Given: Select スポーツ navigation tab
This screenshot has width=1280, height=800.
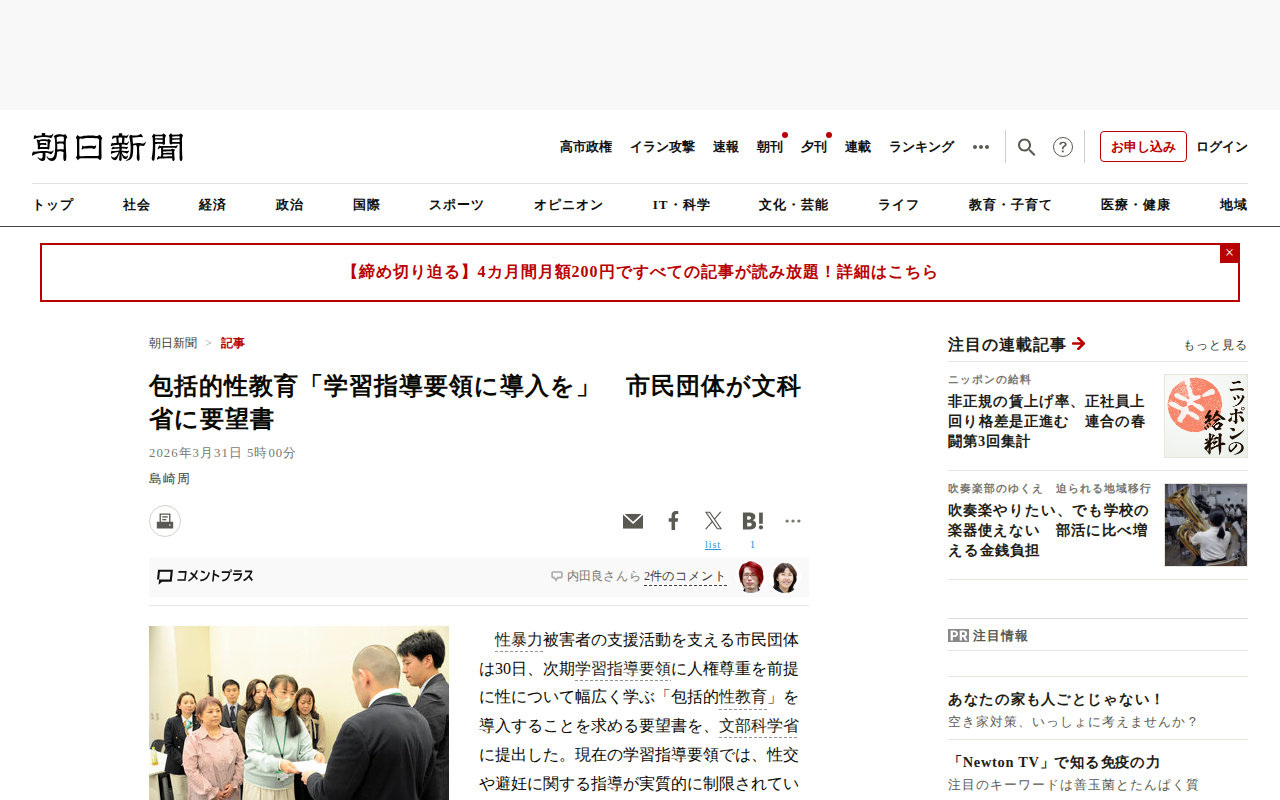Looking at the screenshot, I should (x=457, y=205).
